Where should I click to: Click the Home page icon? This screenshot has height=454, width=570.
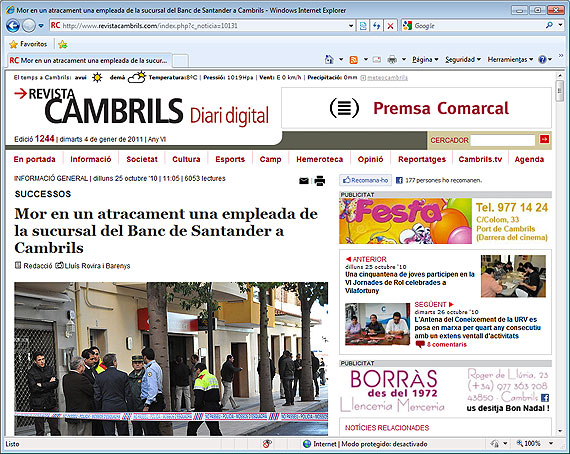329,59
